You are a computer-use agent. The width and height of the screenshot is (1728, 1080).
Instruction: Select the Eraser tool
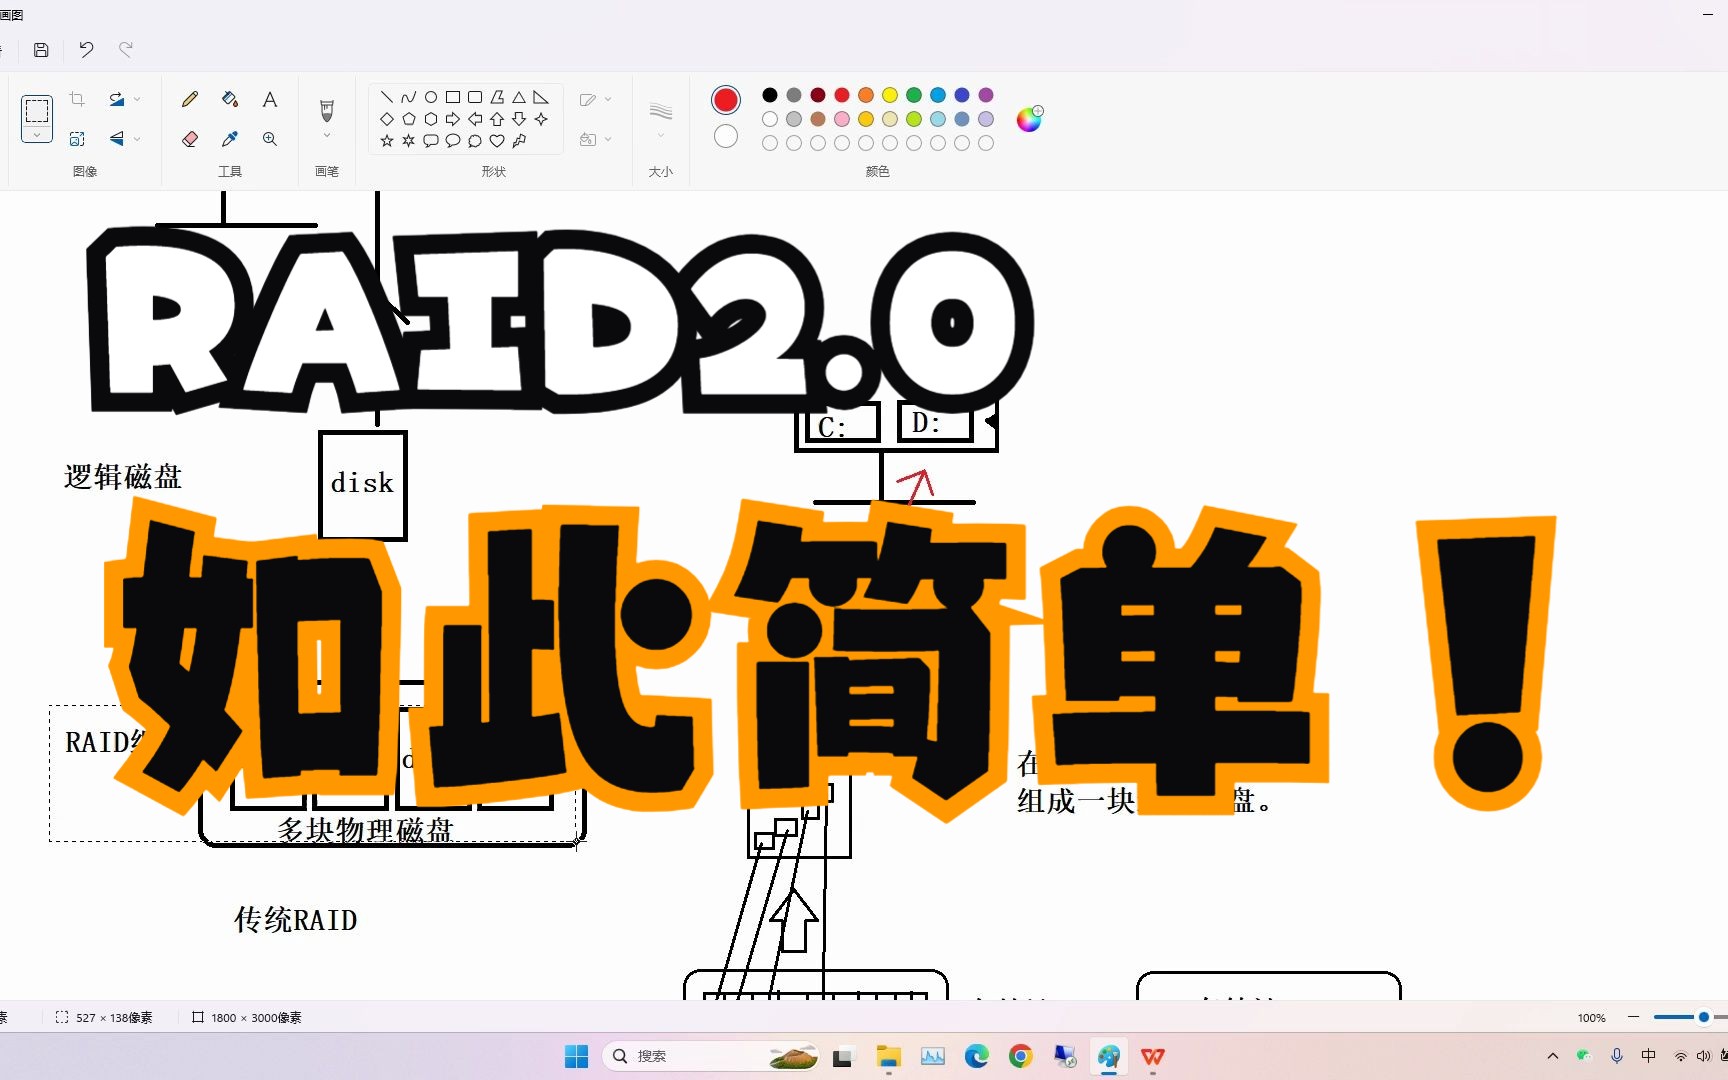coord(190,139)
